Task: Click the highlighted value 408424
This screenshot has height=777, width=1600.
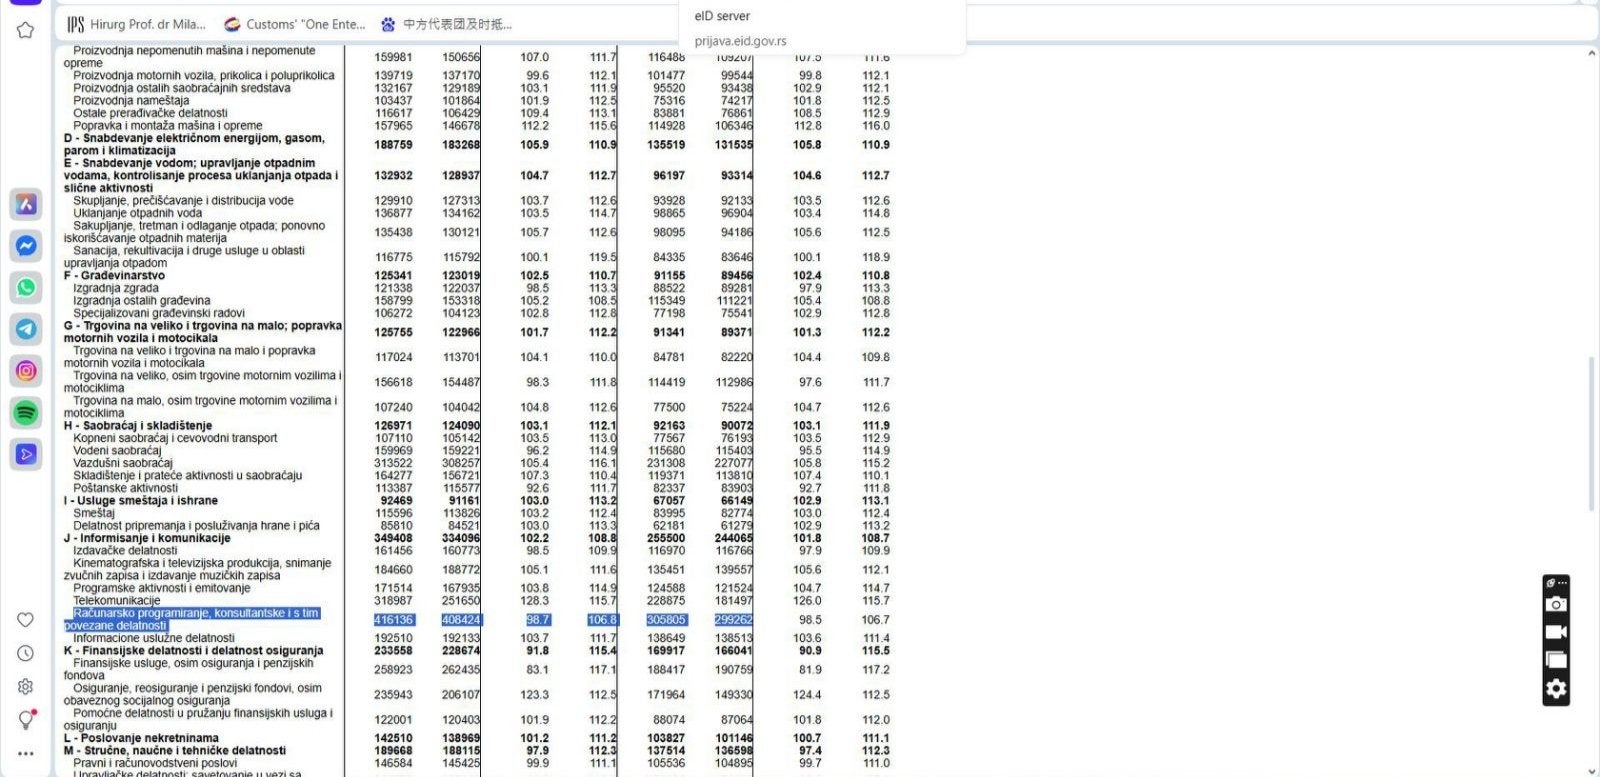Action: (461, 620)
